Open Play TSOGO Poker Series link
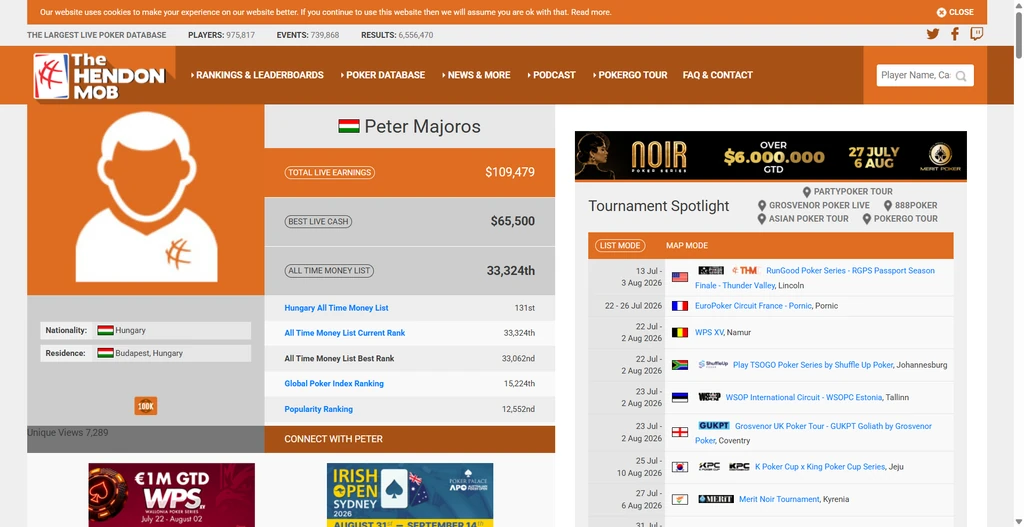 pos(813,365)
